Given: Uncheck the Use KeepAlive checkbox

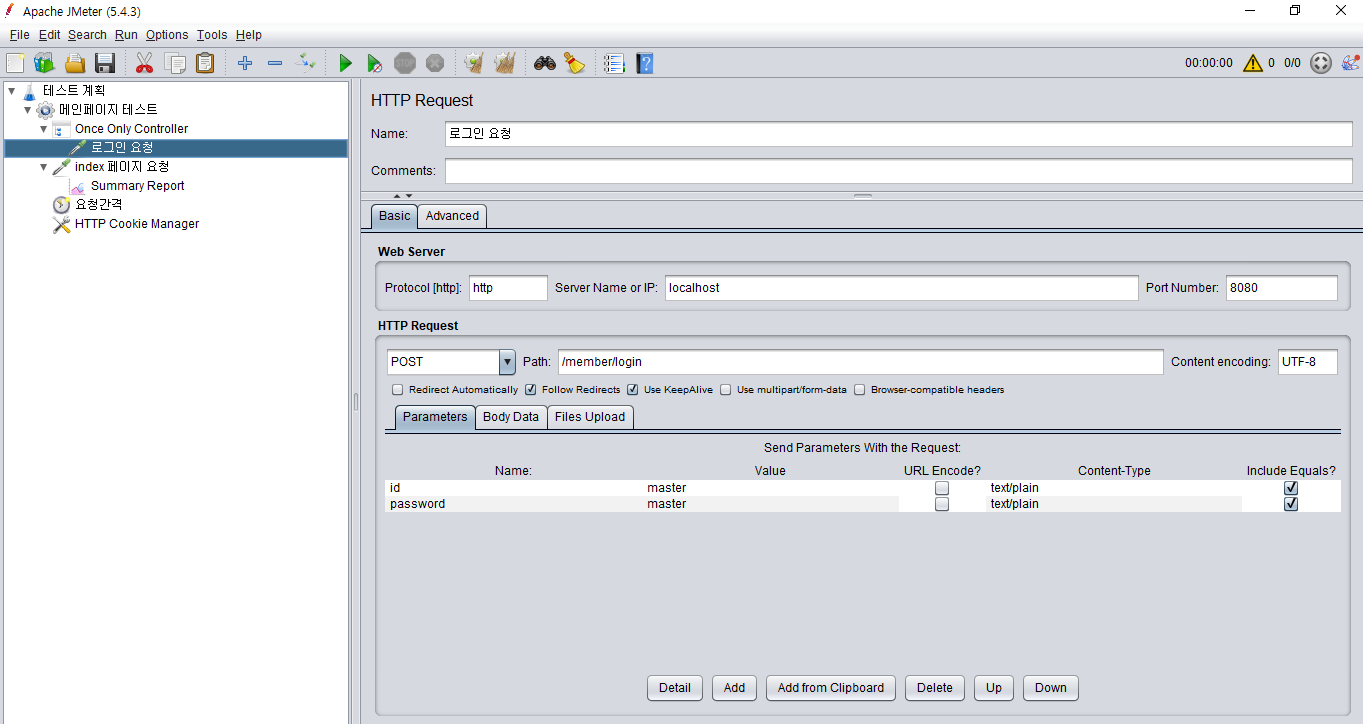Looking at the screenshot, I should (633, 390).
